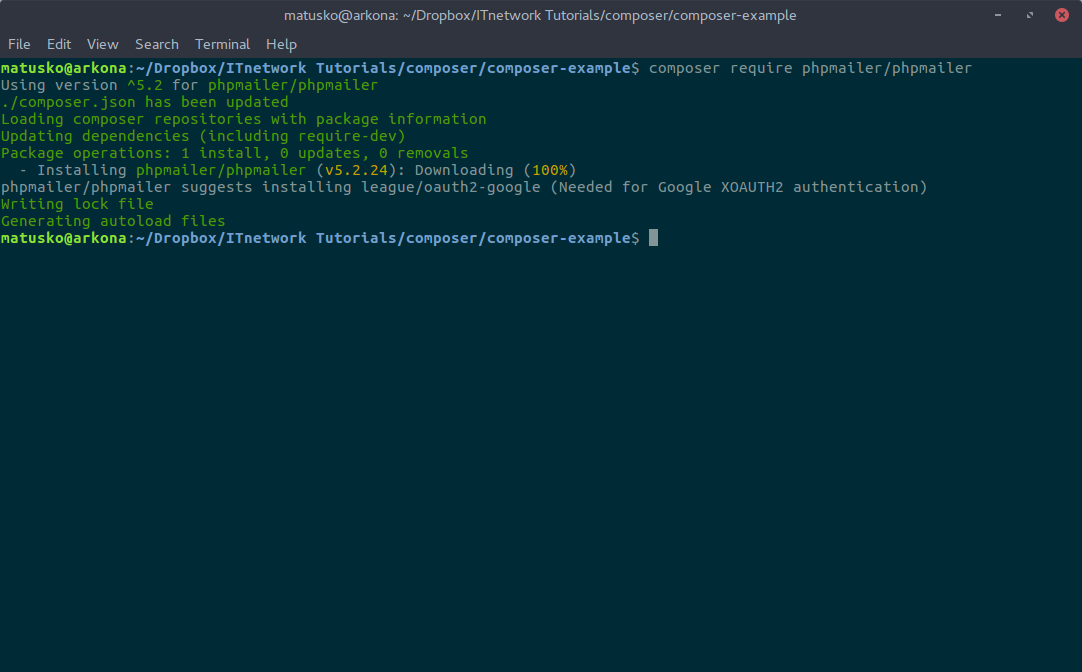Viewport: 1082px width, 672px height.
Task: Click the Writing lock file line
Action: point(76,203)
